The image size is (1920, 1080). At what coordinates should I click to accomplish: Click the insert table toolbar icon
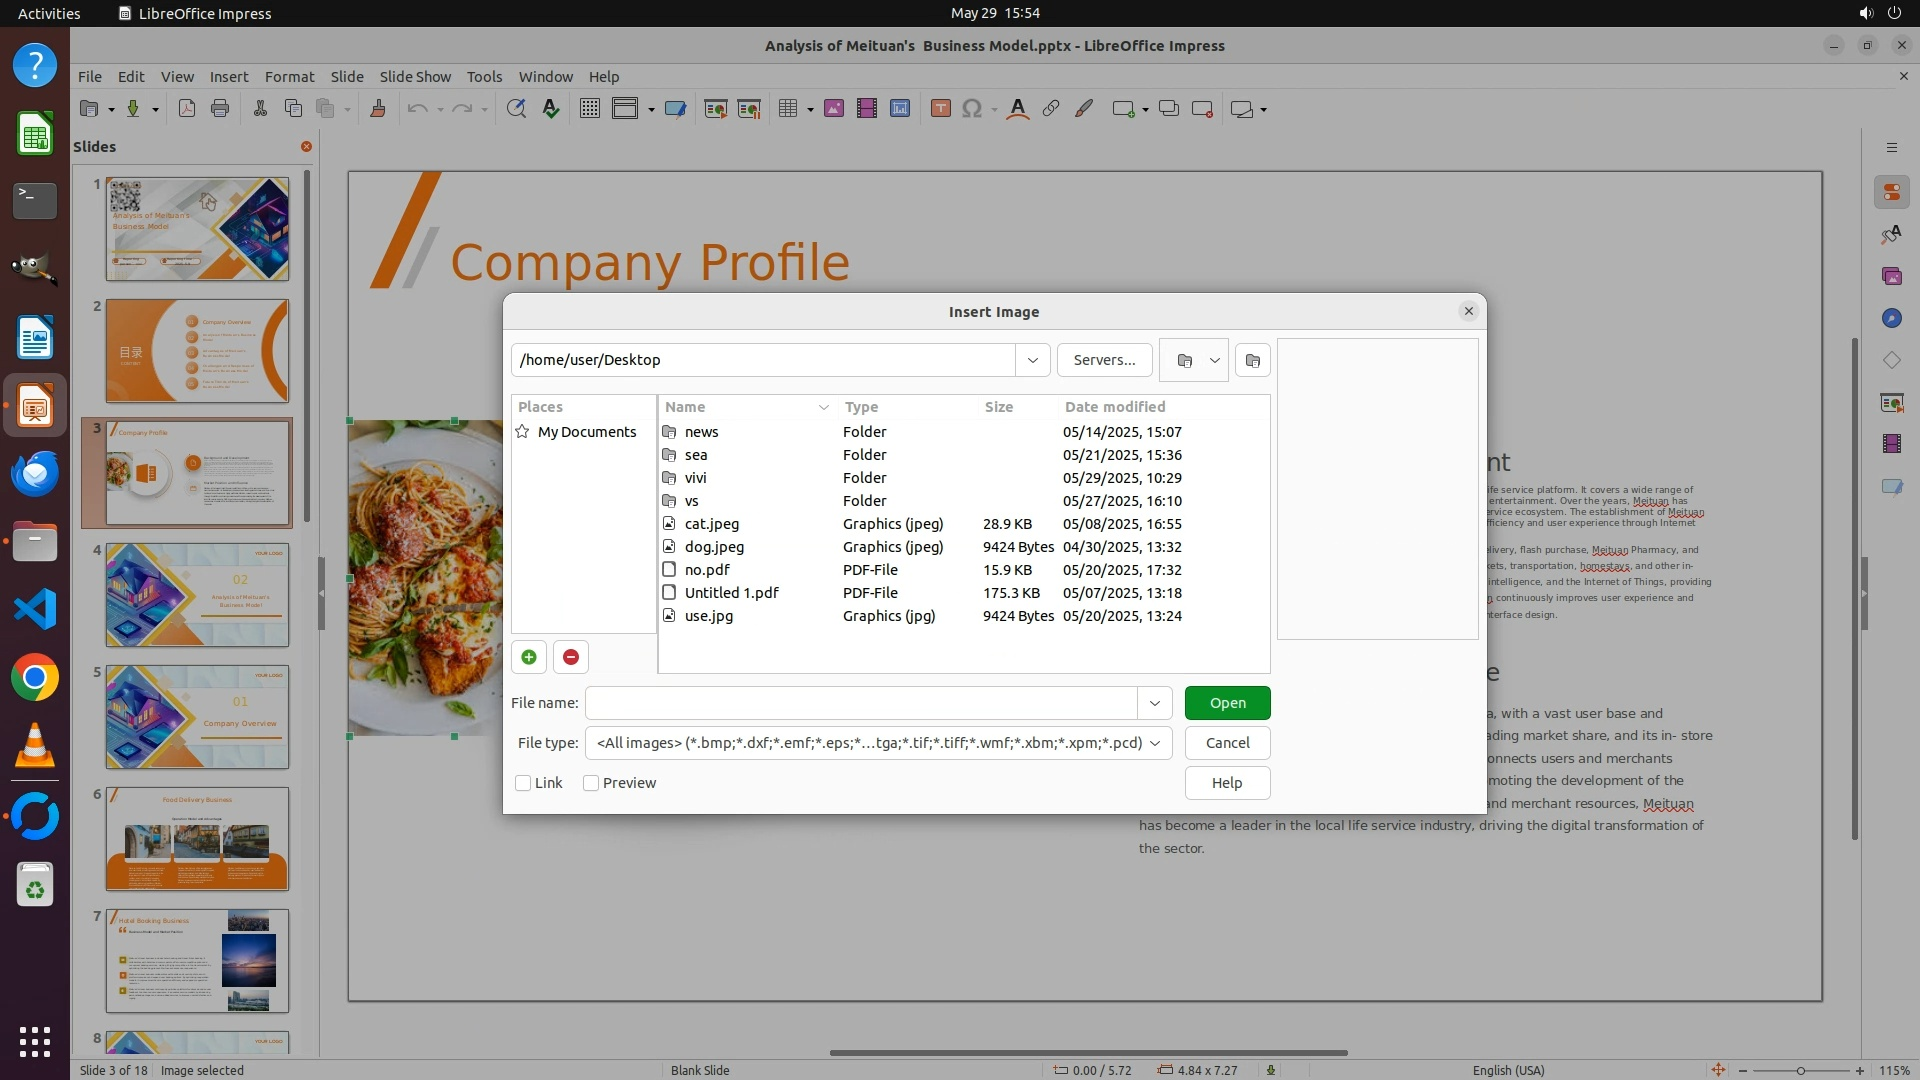coord(788,109)
